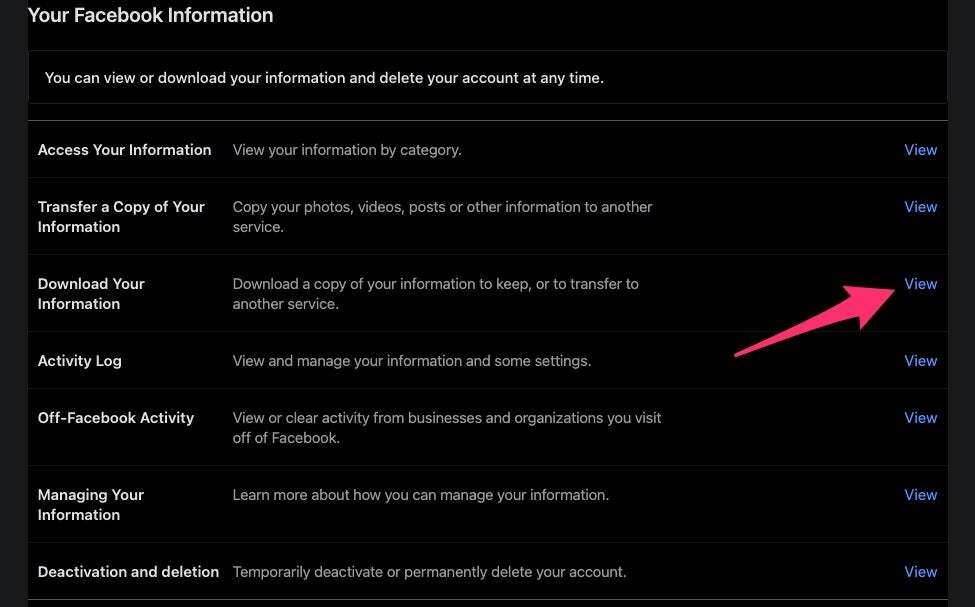Screen dimensions: 975x607
Task: Open View link for Download Your Information
Action: (920, 284)
